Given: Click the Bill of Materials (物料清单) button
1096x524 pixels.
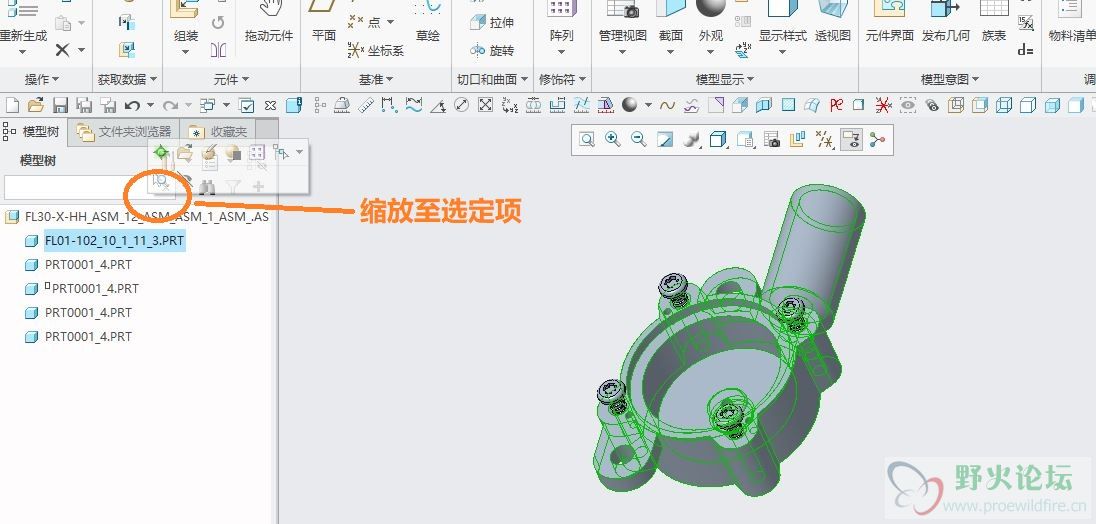Looking at the screenshot, I should 1072,22.
